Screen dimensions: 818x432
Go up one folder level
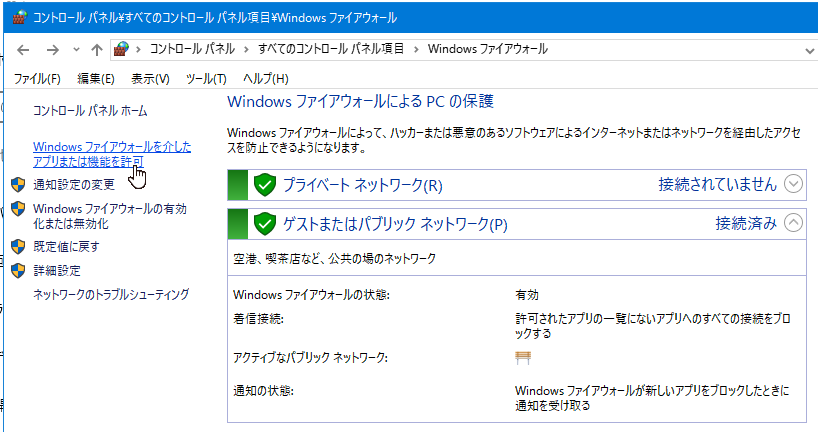pos(97,50)
